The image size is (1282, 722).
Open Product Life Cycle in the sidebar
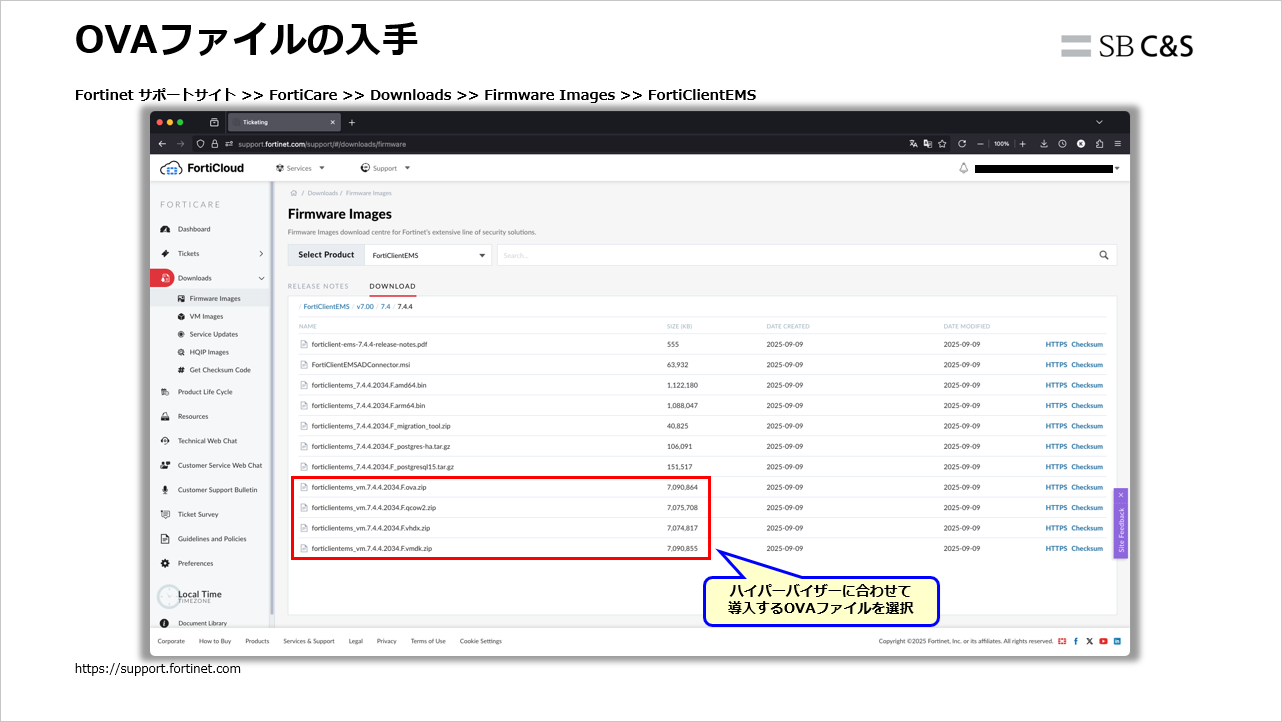point(205,392)
